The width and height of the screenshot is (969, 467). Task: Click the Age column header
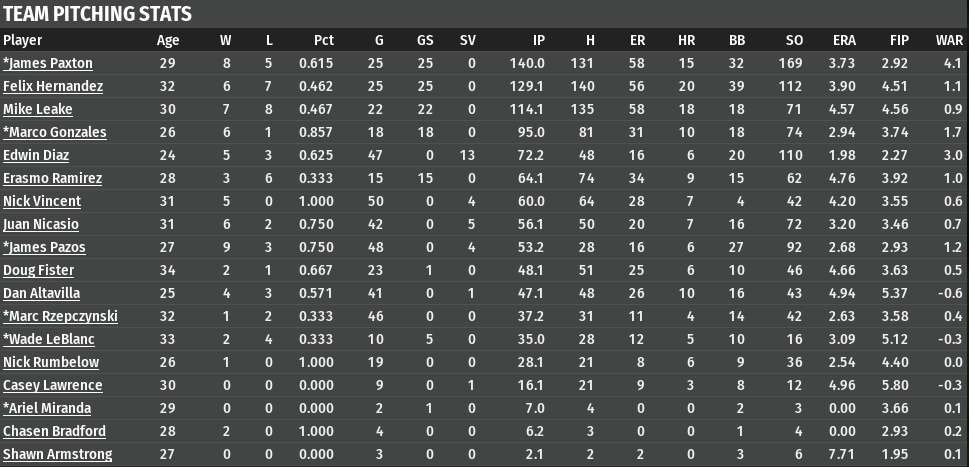point(168,41)
